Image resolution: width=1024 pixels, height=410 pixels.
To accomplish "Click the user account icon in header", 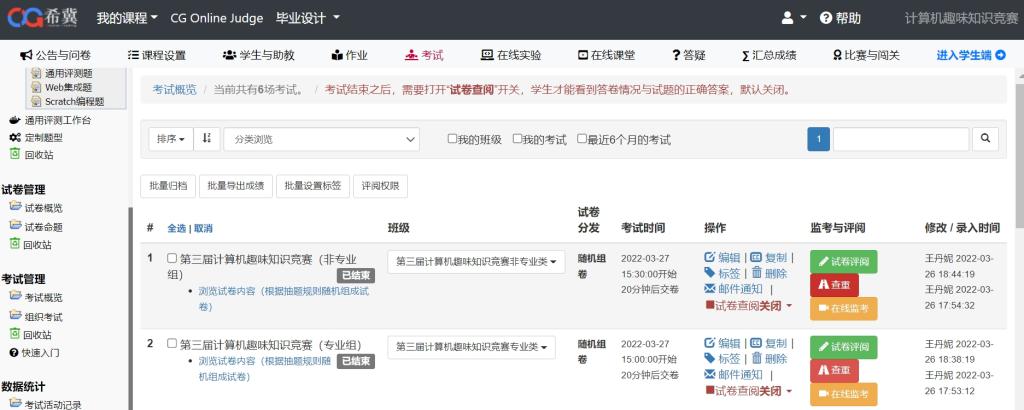I will [x=793, y=18].
